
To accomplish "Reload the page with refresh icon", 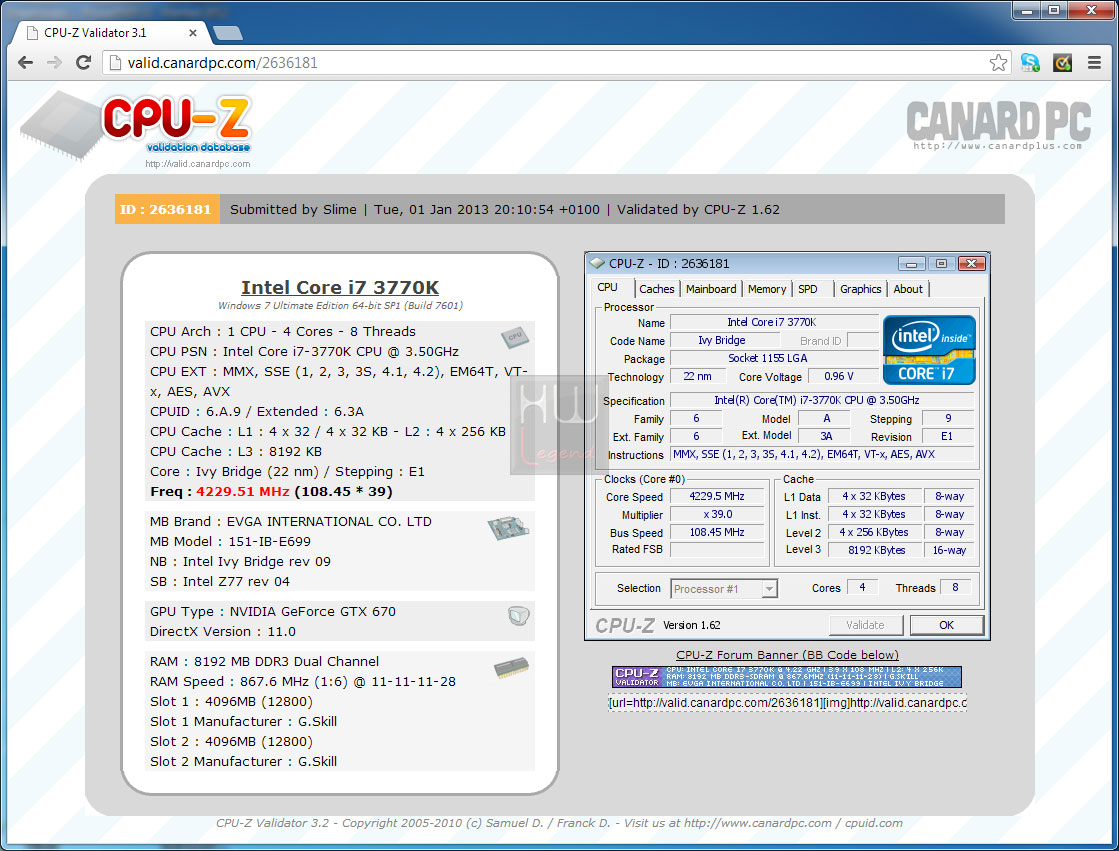I will click(83, 63).
